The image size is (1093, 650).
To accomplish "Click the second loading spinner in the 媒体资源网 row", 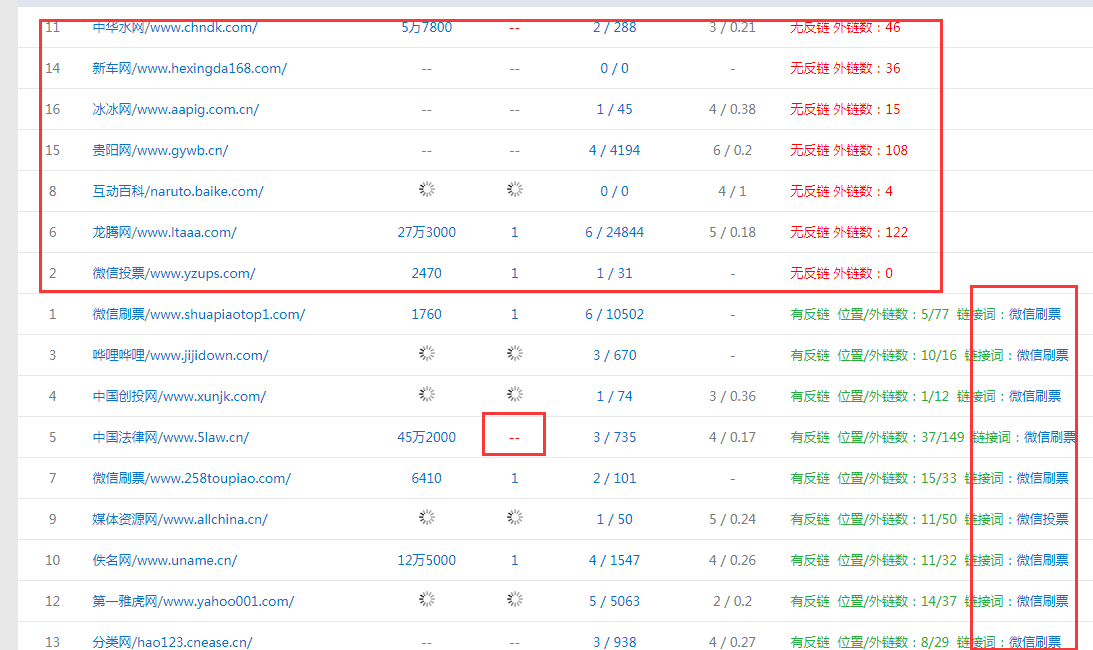I will 515,517.
